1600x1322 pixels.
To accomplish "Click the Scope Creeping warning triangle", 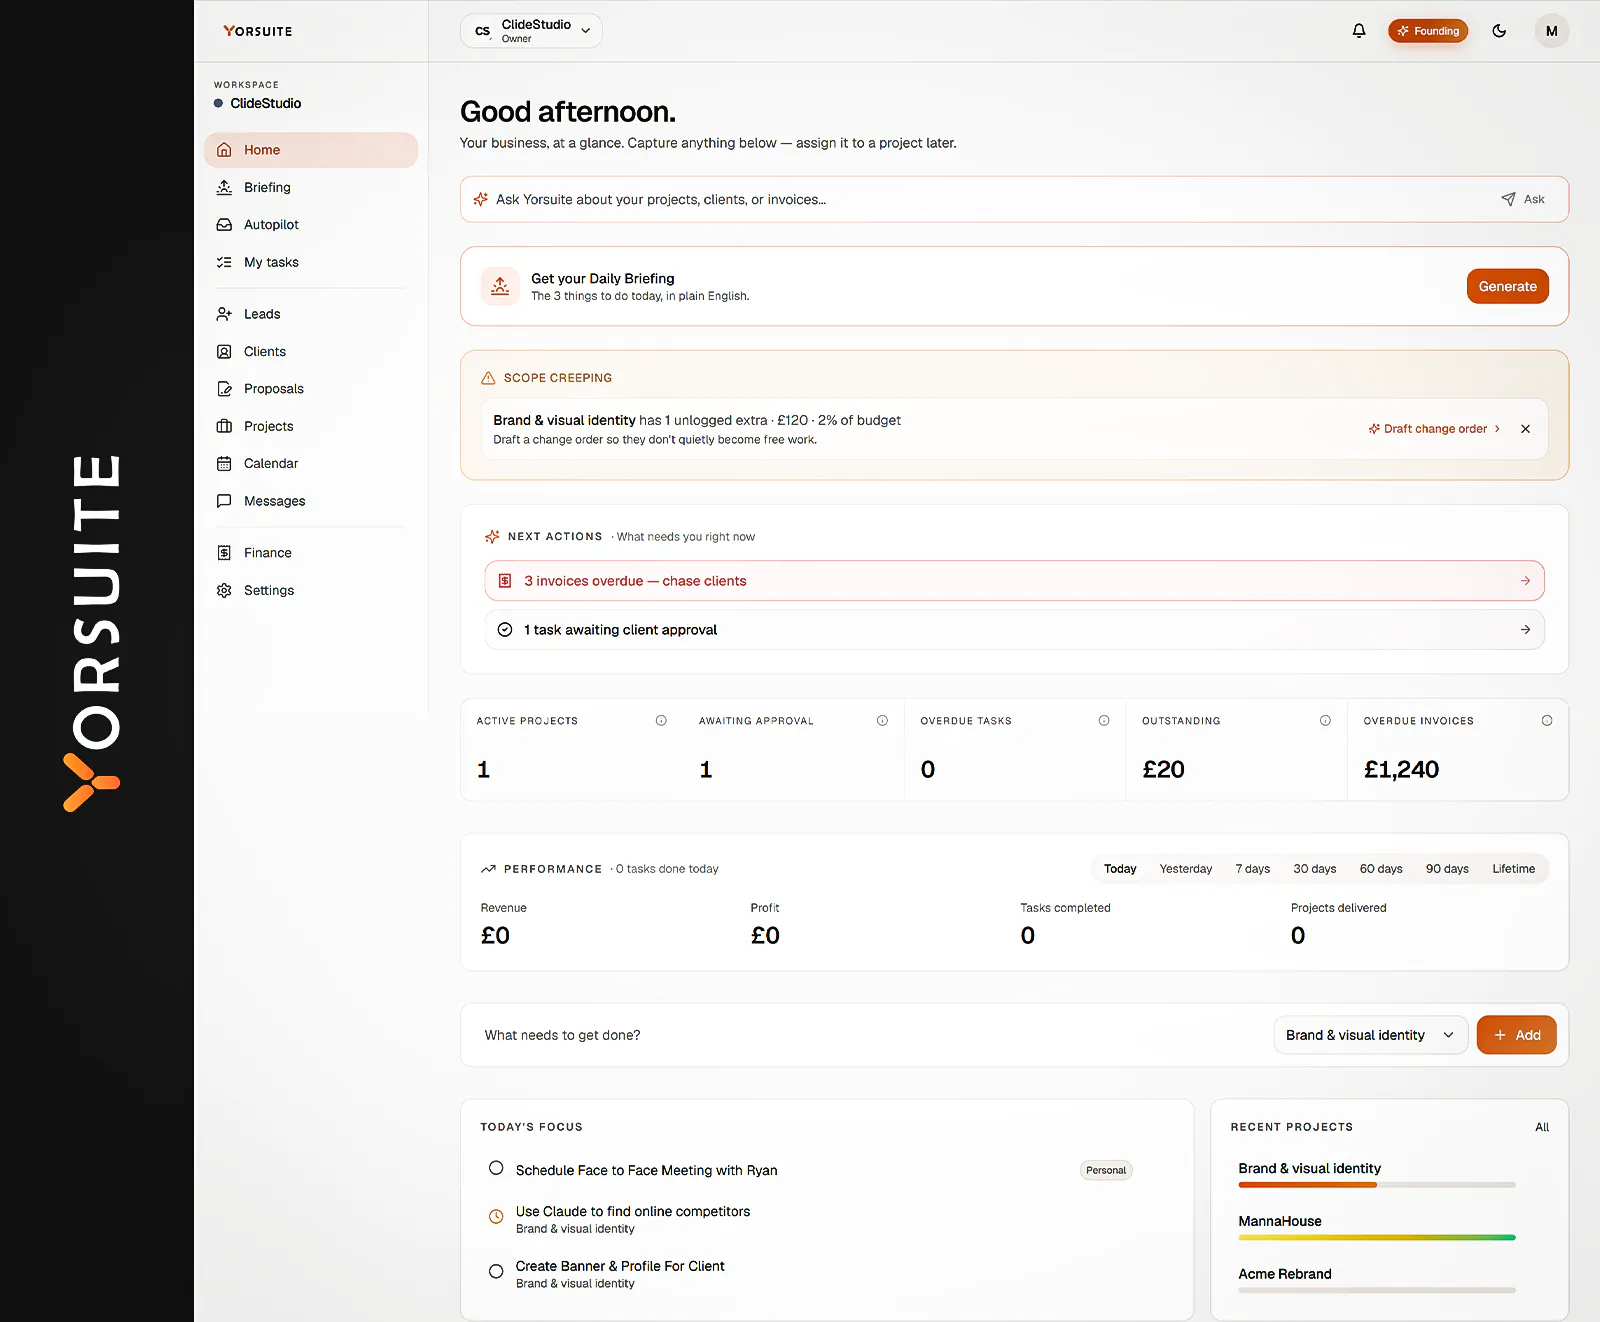I will click(x=488, y=378).
